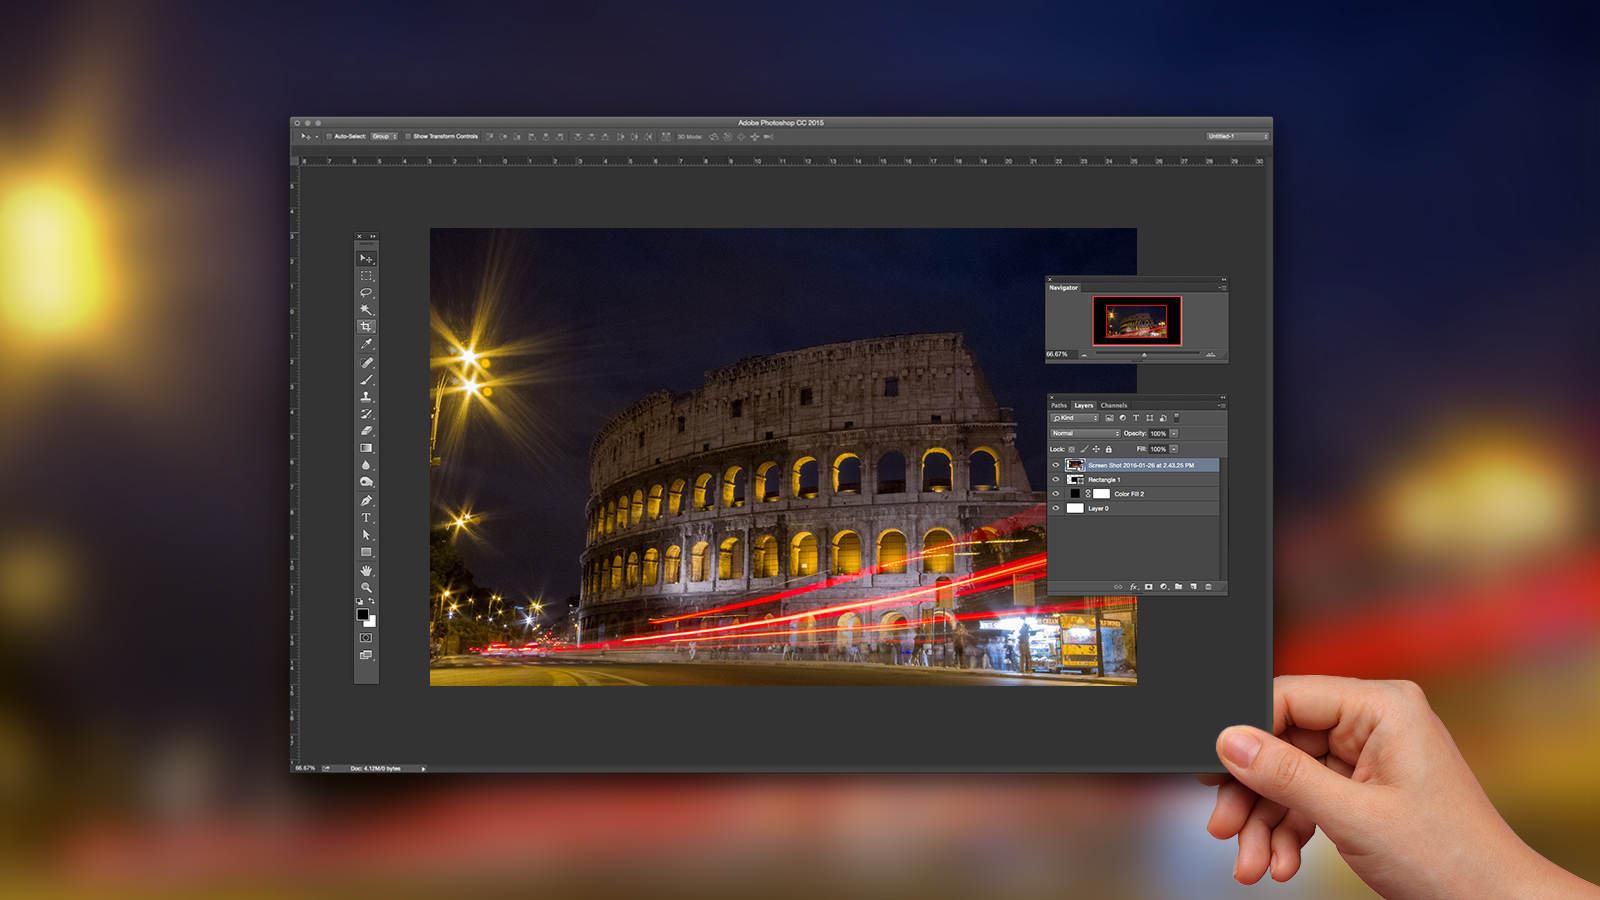The height and width of the screenshot is (900, 1600).
Task: Hide the Rectangle 1 layer
Action: [1055, 480]
